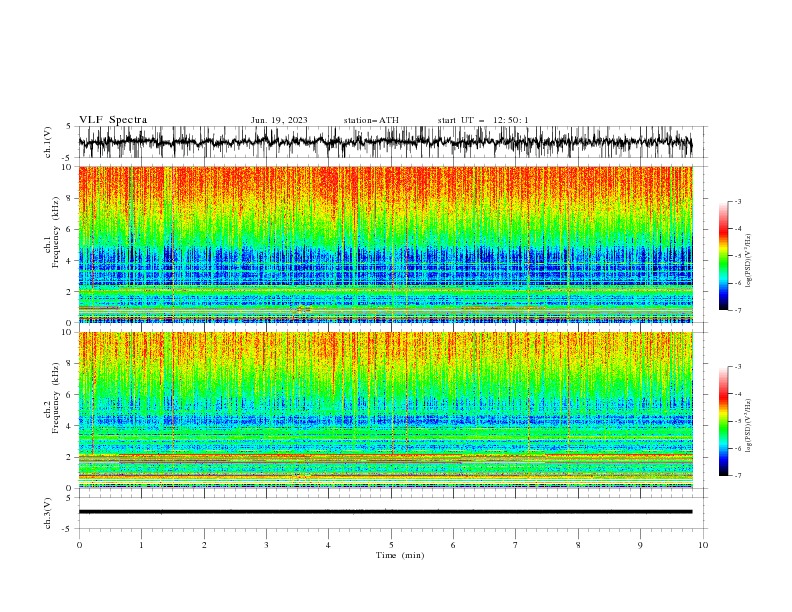Click time axis tick label '5'
The width and height of the screenshot is (792, 612).
tap(391, 545)
